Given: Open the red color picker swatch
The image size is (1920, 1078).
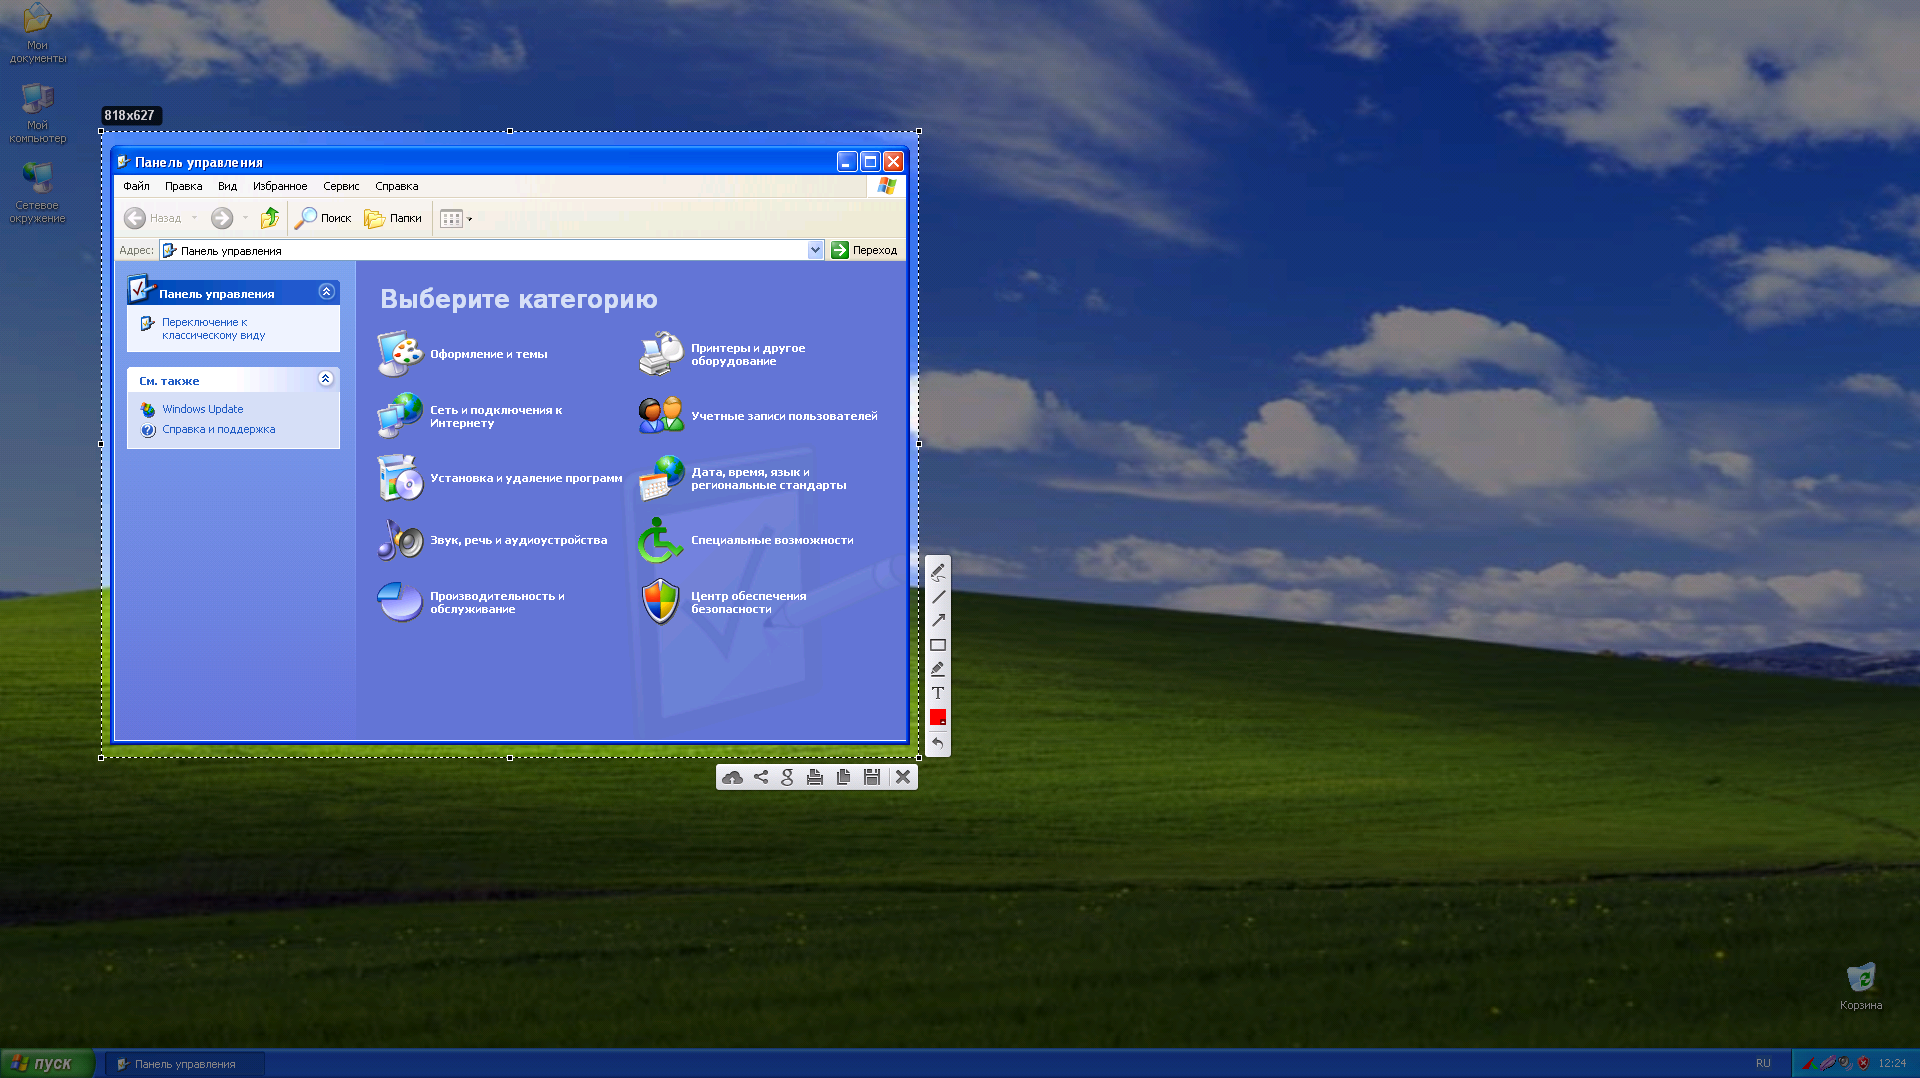Looking at the screenshot, I should [938, 717].
